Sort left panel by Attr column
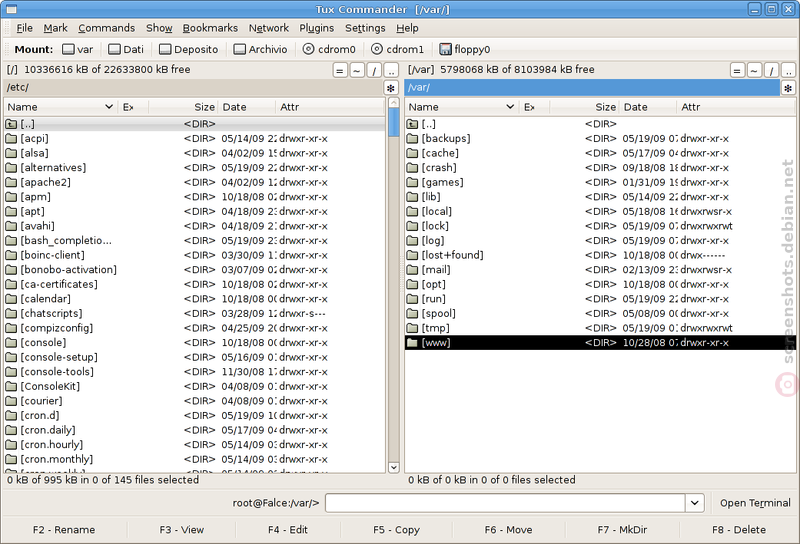800x544 pixels. coord(330,107)
